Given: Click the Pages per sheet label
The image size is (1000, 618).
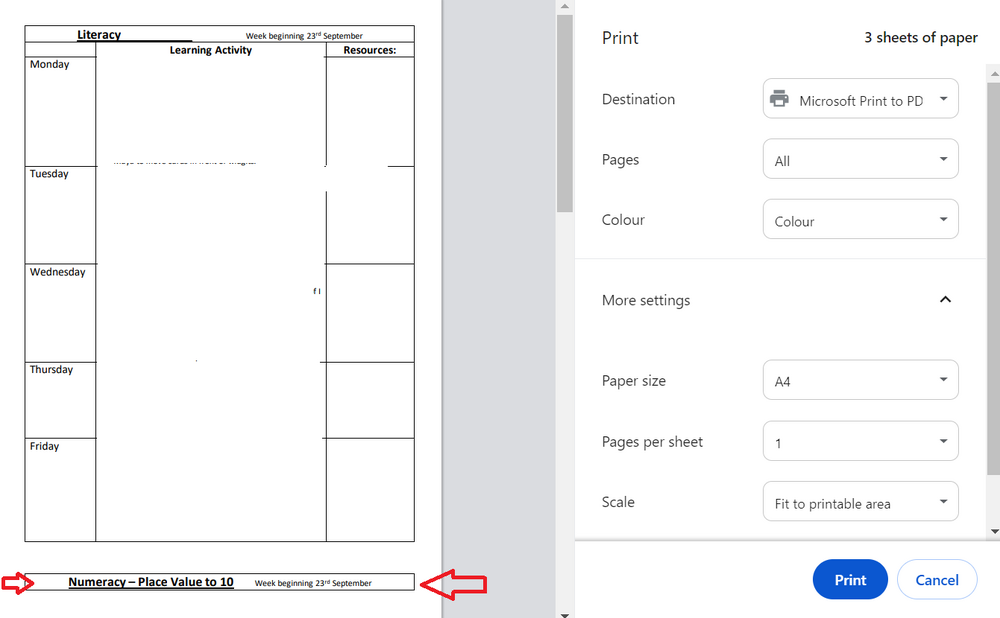Looking at the screenshot, I should (652, 442).
